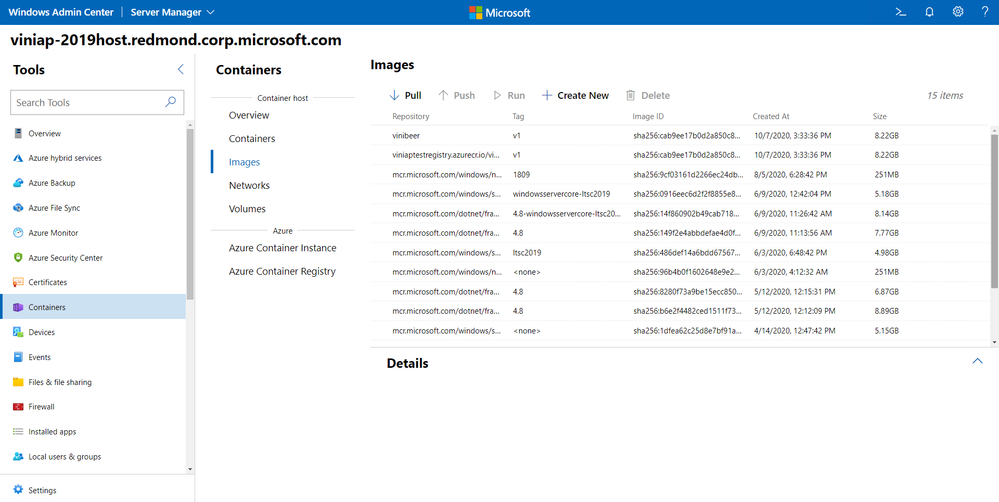The image size is (999, 502).
Task: Click the Run button
Action: 509,96
